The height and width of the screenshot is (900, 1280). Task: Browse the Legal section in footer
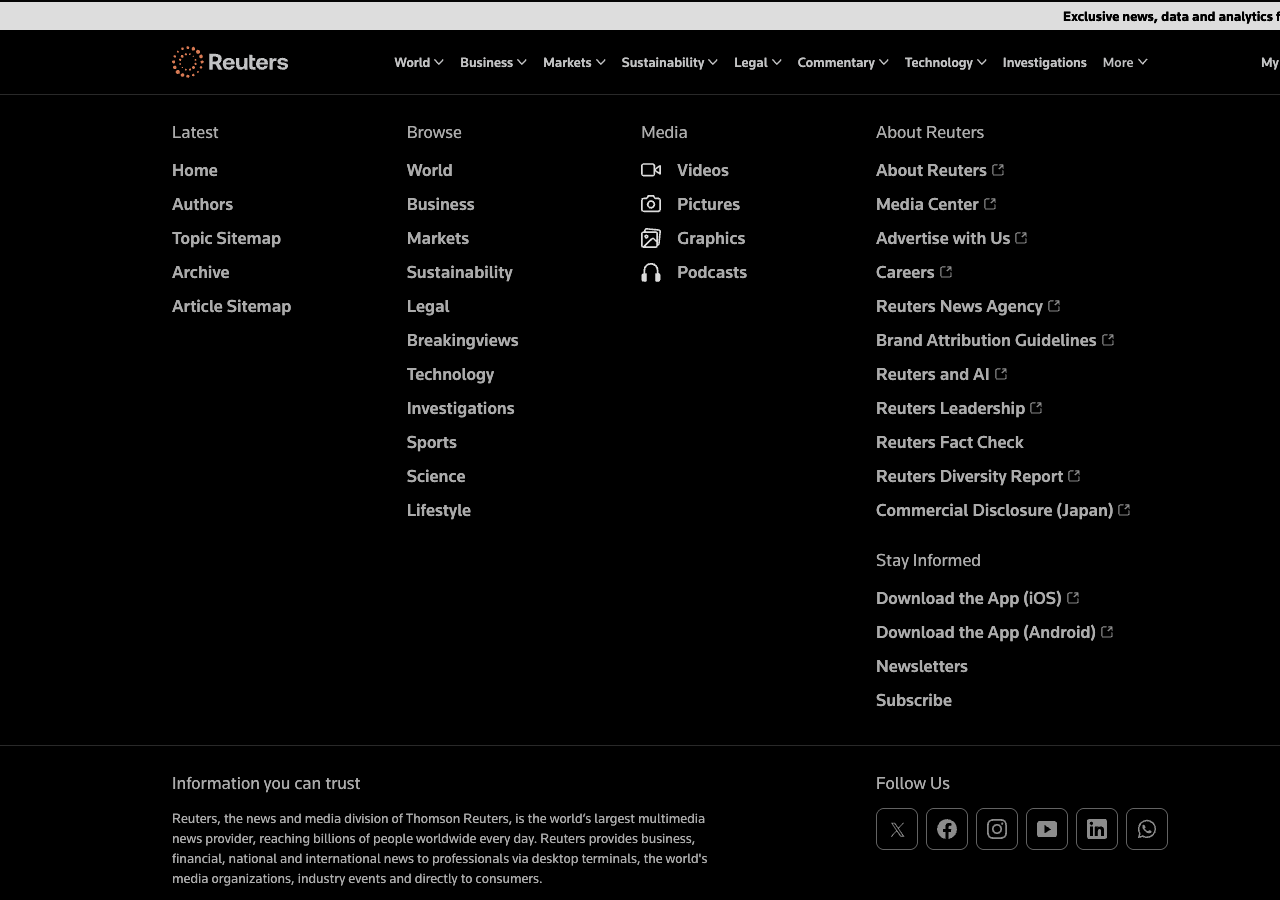(x=428, y=306)
